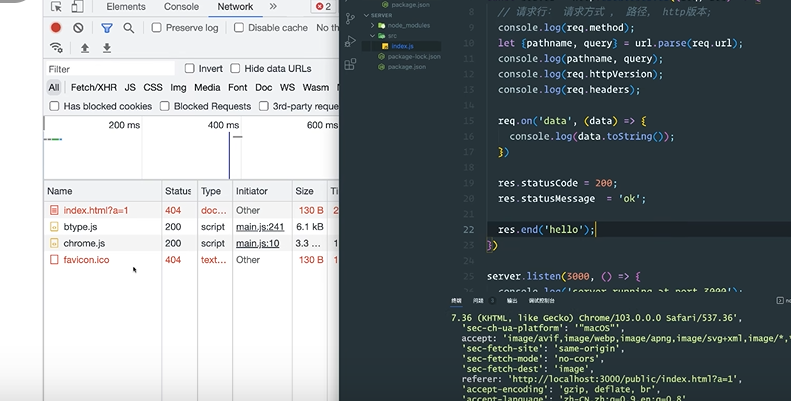Filter requests by Fetch/XHR

point(94,87)
